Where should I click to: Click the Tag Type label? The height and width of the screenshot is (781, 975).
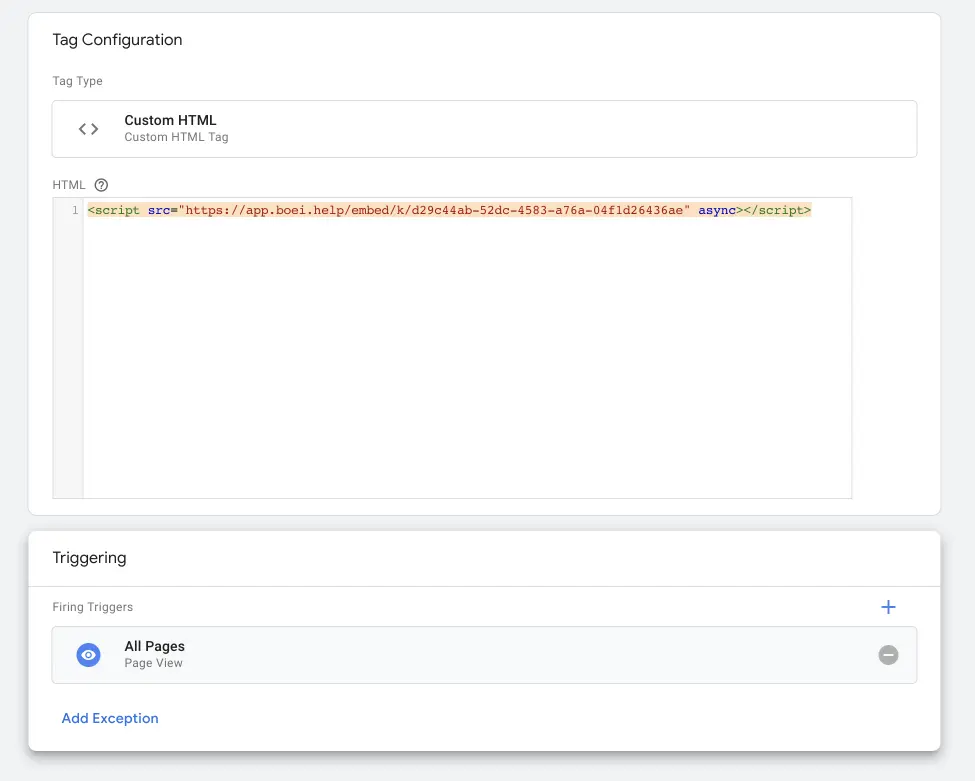pos(77,81)
